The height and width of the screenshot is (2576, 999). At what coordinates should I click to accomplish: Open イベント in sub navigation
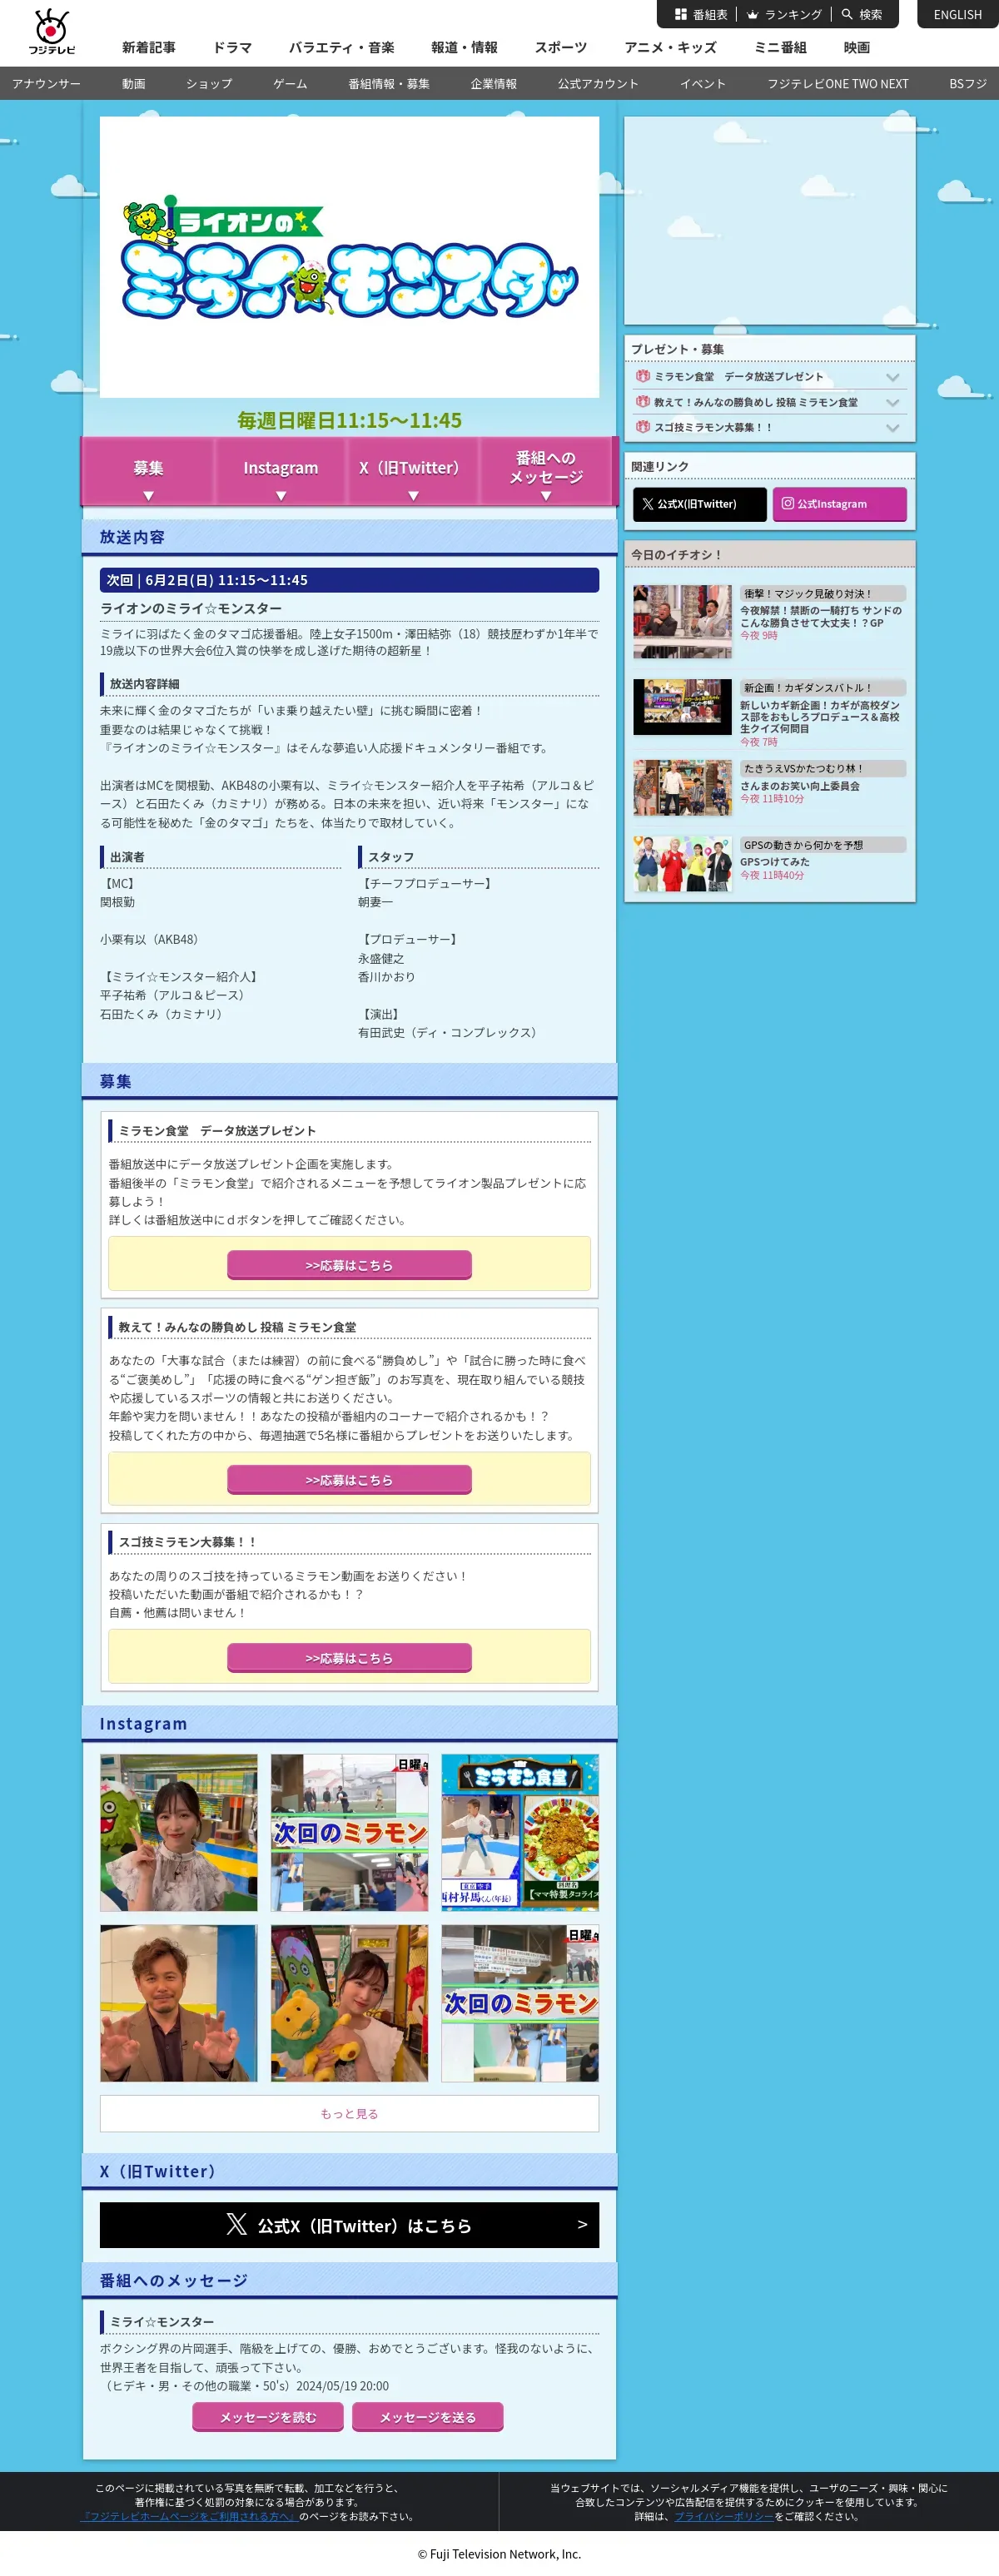tap(703, 84)
